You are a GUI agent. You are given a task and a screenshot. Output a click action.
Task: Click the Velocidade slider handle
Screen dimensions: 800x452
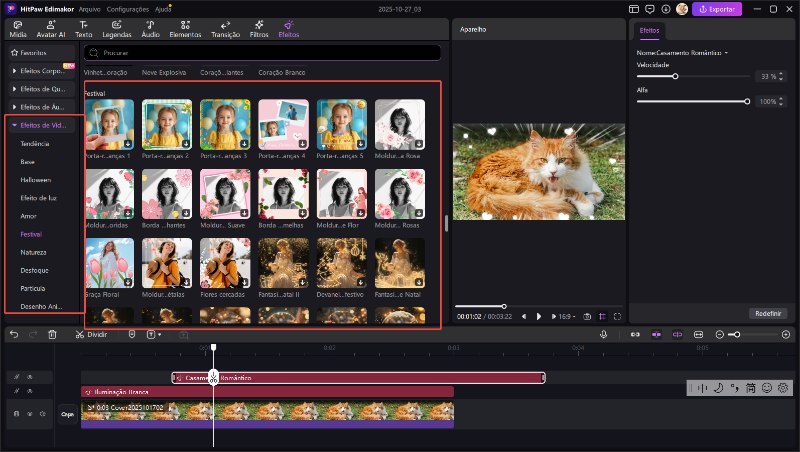click(x=675, y=76)
